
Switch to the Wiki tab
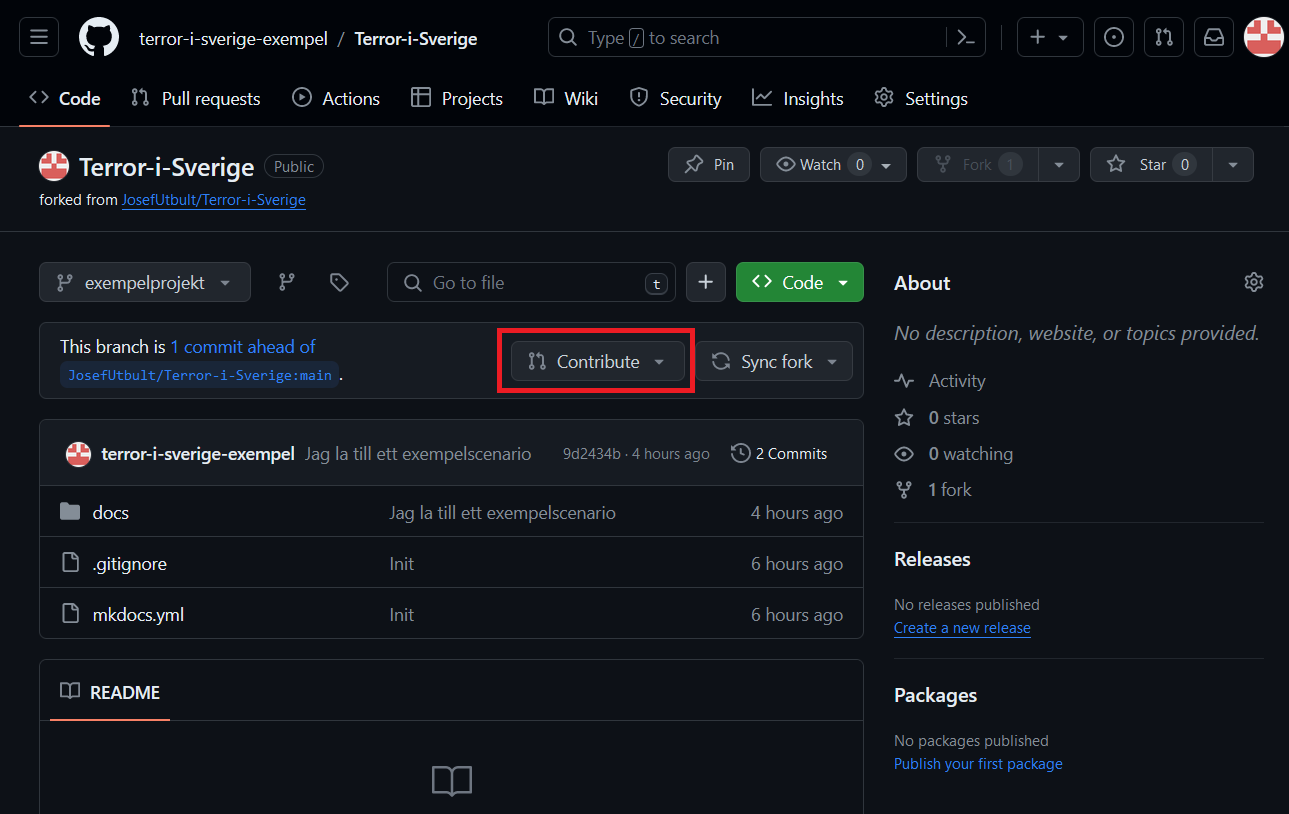click(566, 98)
